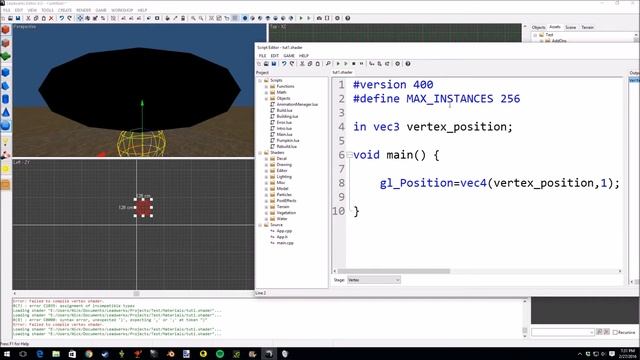Viewport: 640px width, 360px height.
Task: Click the horizontal scrollbar of the code editor
Action: click(x=393, y=271)
